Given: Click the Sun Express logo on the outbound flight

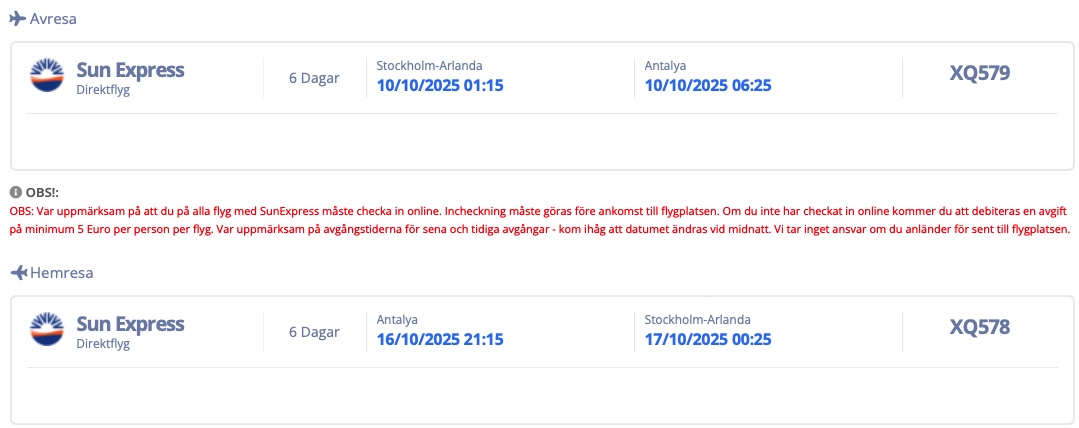Looking at the screenshot, I should [47, 77].
